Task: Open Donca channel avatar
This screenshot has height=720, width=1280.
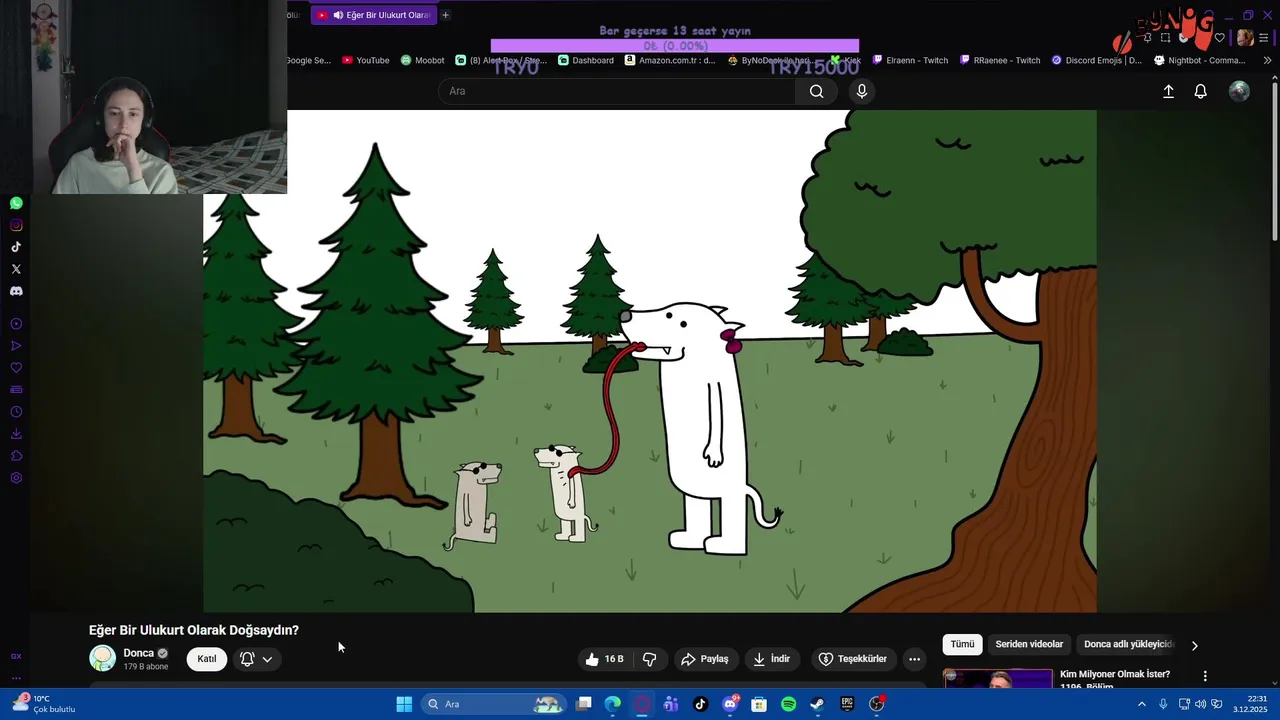Action: (x=102, y=658)
